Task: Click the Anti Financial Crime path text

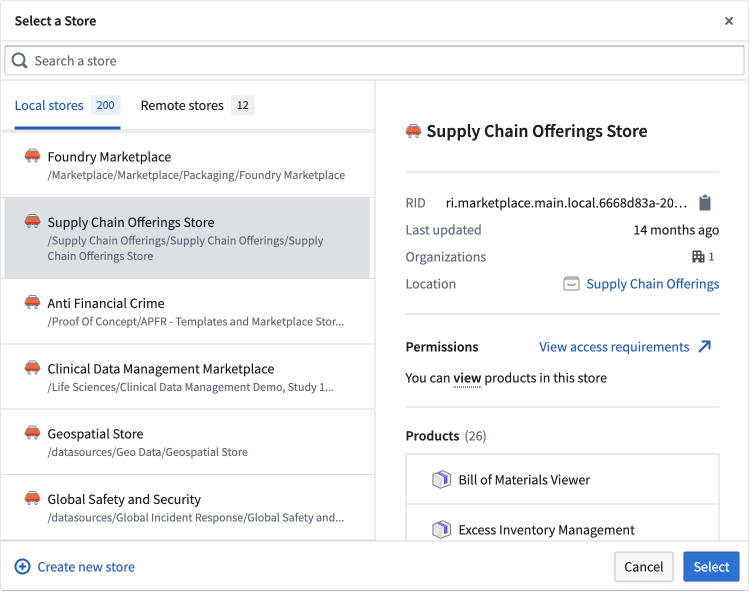Action: coord(195,322)
